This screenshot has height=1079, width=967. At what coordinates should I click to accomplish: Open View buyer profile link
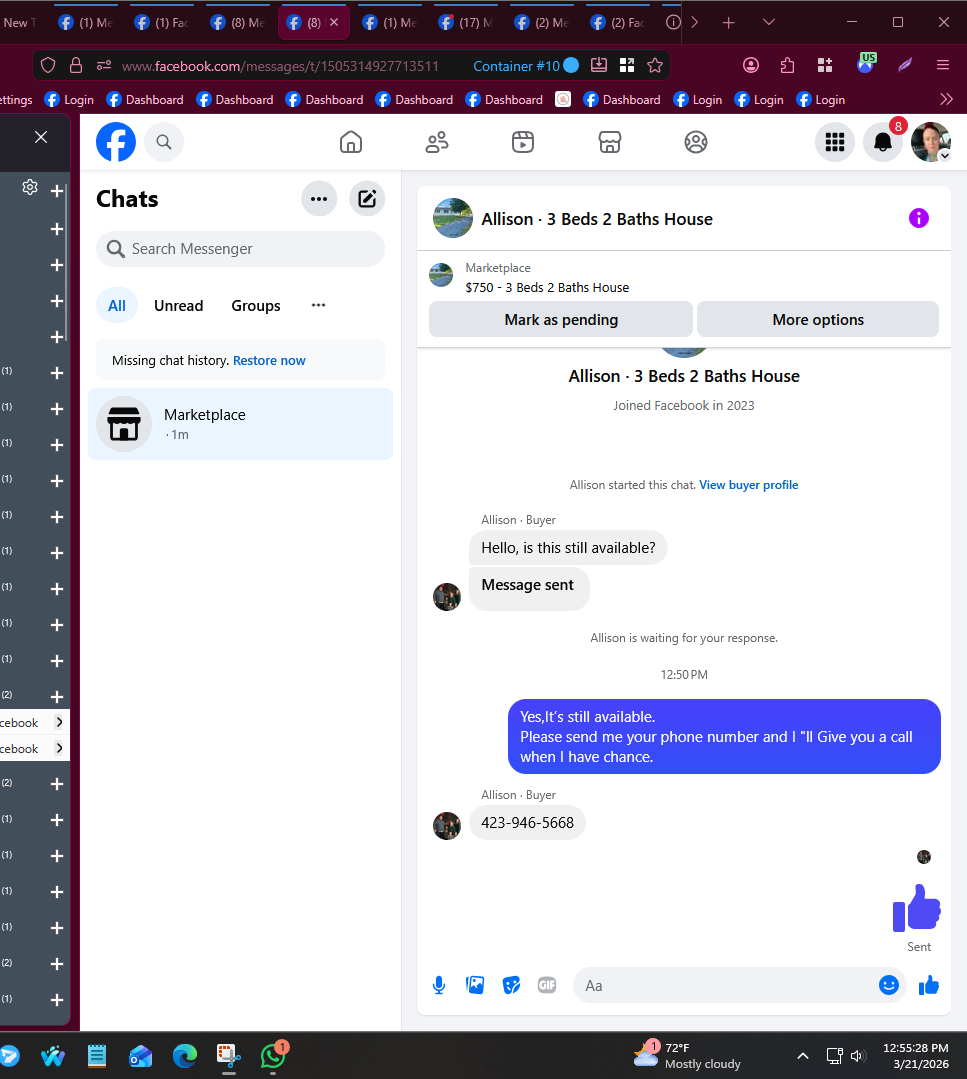pos(749,485)
